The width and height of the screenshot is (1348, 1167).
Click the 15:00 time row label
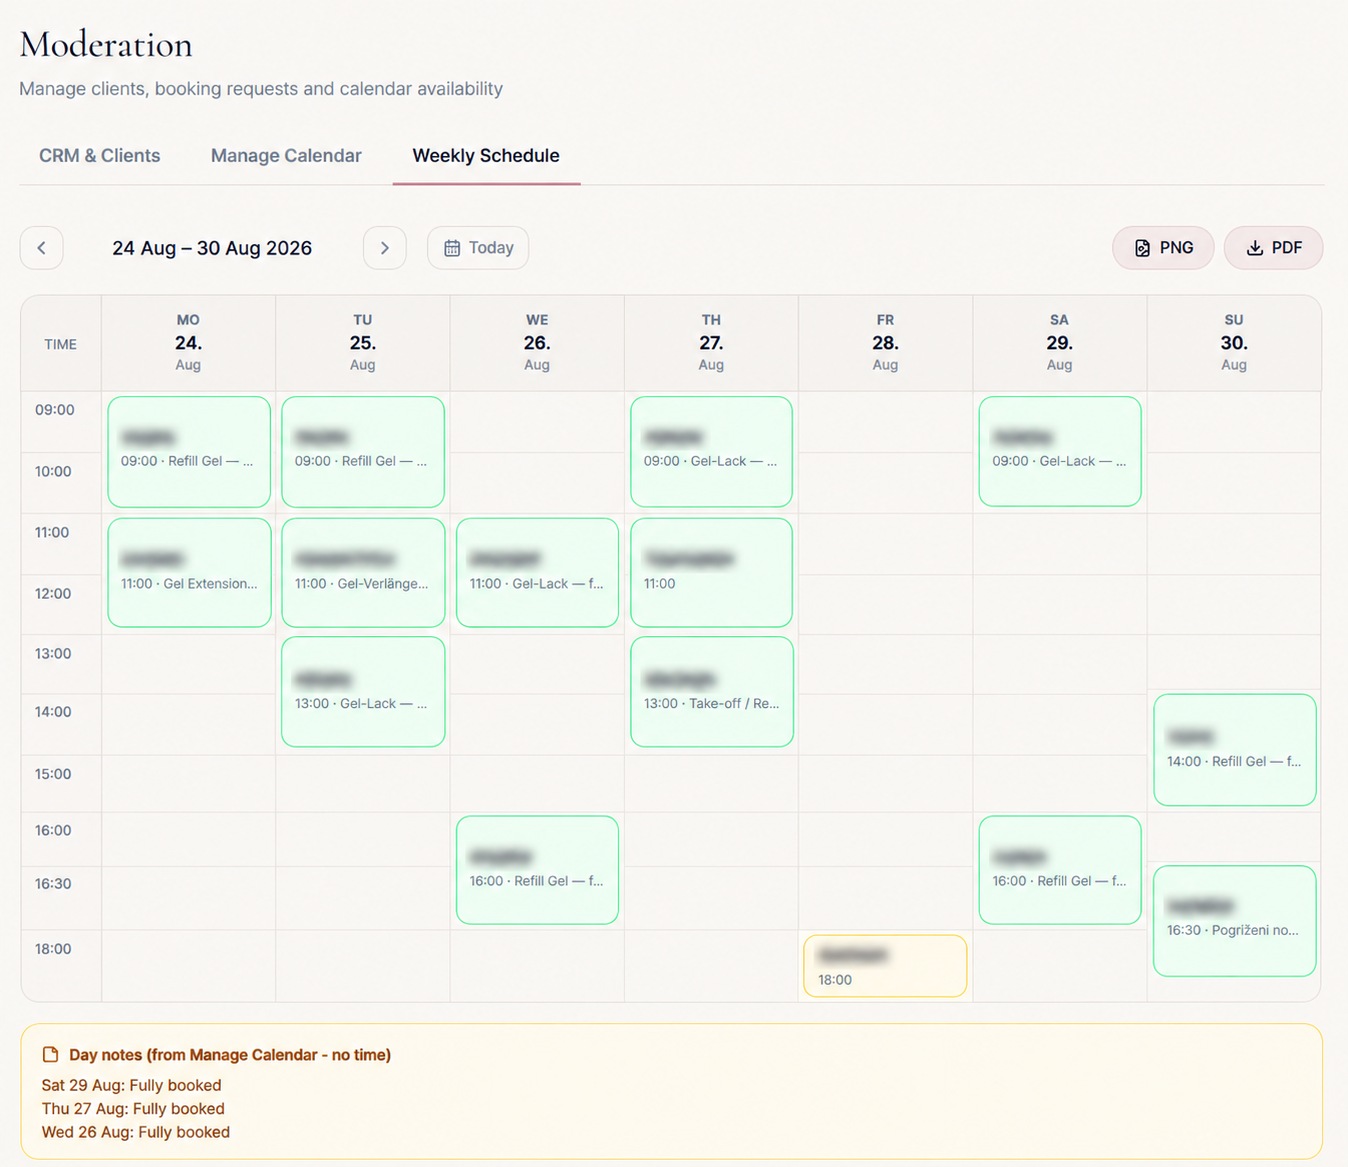(53, 774)
